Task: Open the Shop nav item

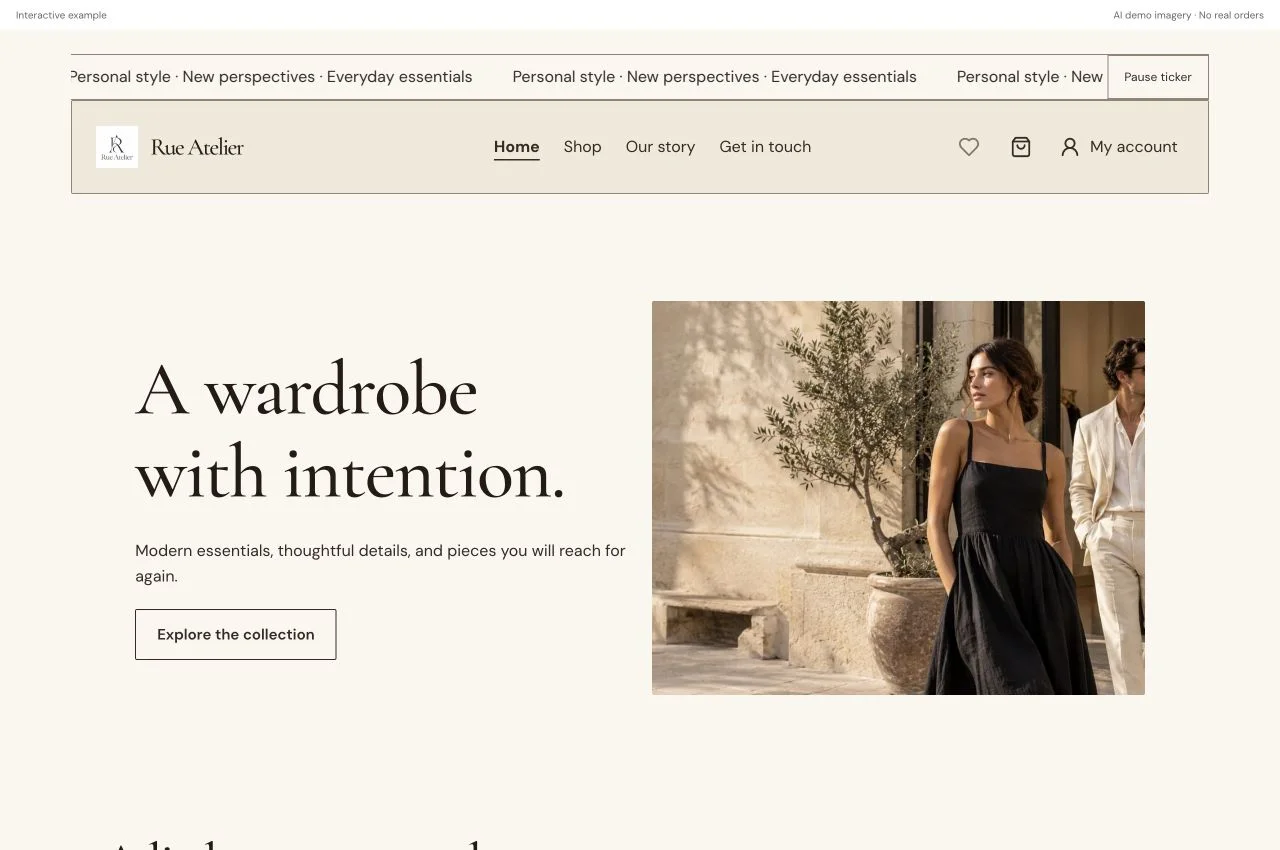Action: point(582,147)
